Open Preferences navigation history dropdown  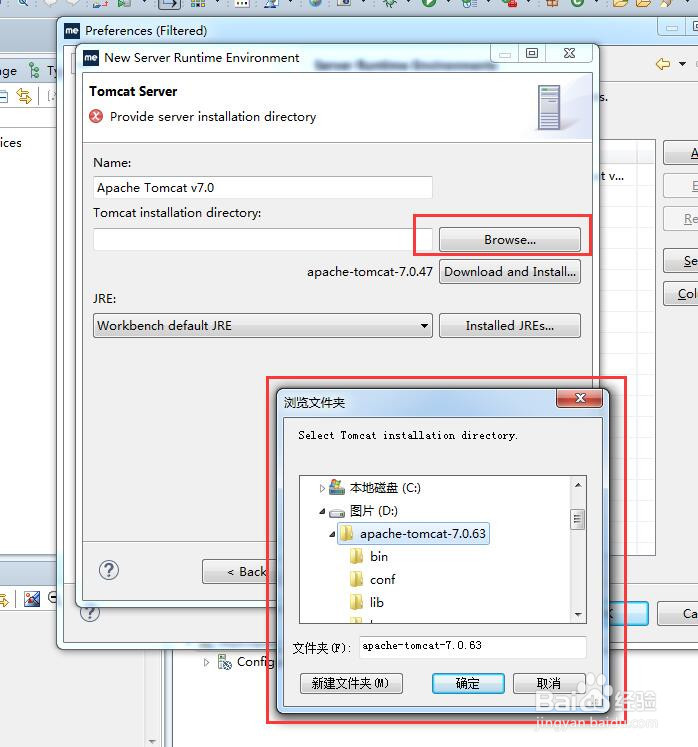click(682, 64)
